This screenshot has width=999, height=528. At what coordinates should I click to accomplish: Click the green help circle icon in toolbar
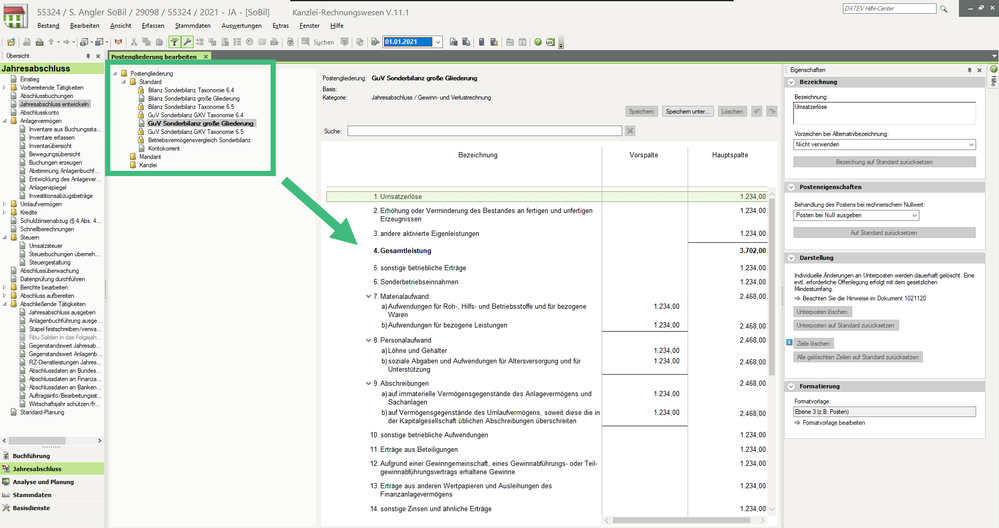[538, 42]
